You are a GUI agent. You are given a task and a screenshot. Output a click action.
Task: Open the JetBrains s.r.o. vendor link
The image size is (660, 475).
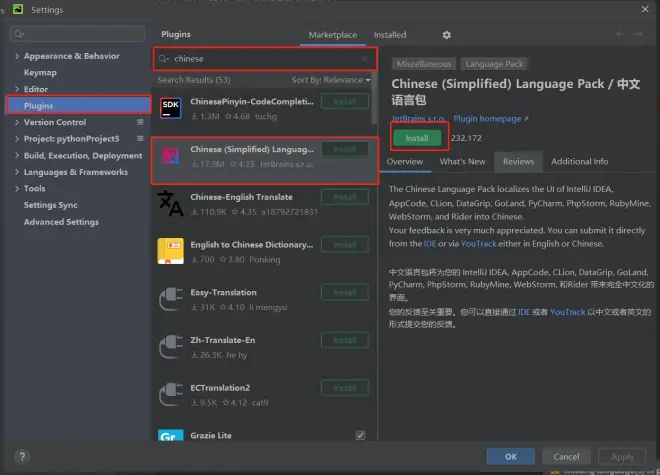tap(418, 119)
